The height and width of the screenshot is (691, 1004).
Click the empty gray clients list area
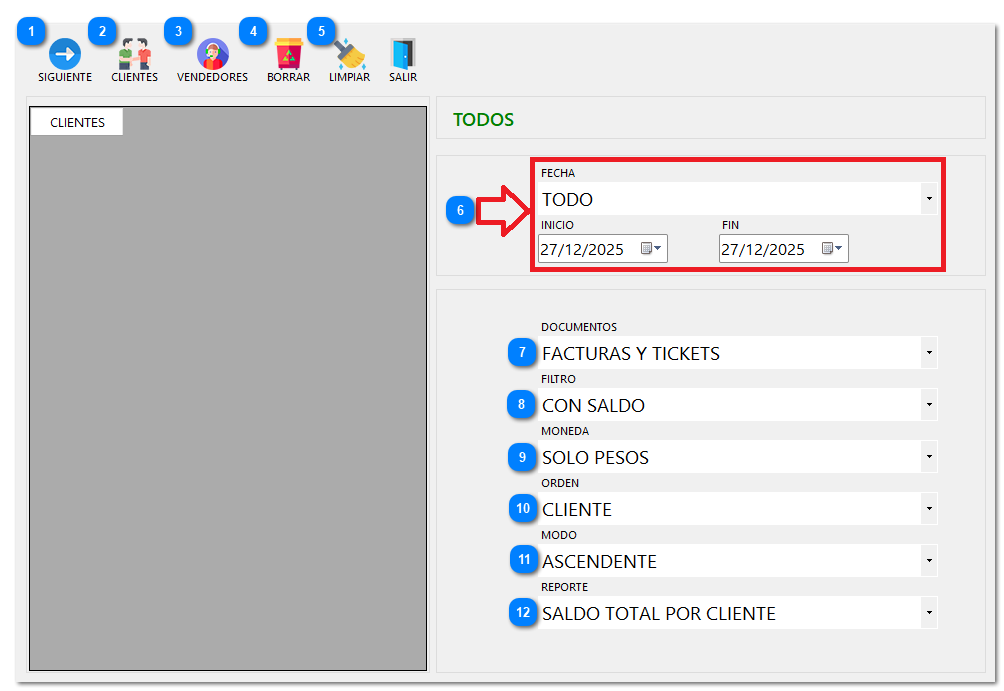(x=228, y=400)
